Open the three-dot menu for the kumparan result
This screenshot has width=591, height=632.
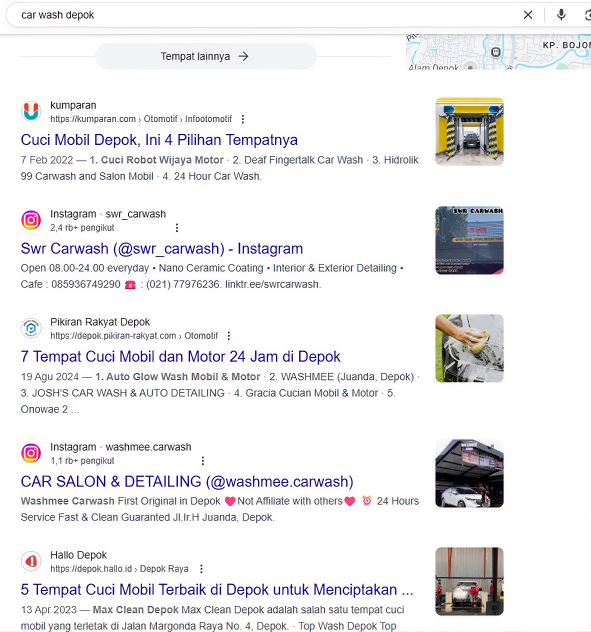pyautogui.click(x=243, y=119)
